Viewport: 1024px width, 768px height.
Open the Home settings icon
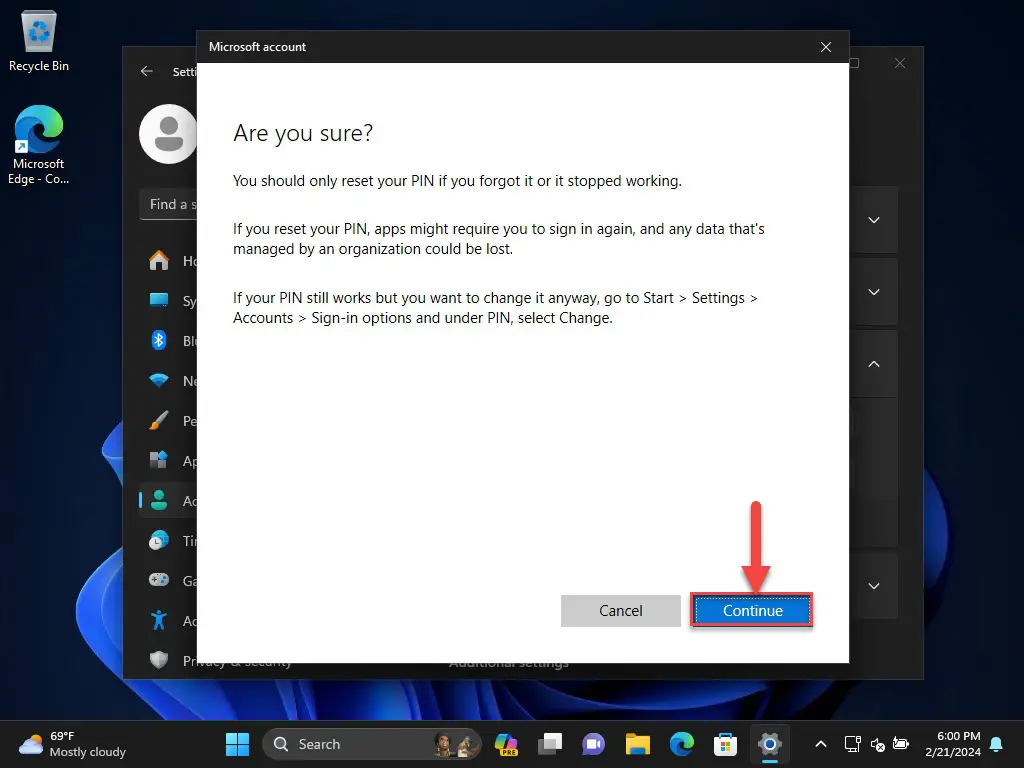coord(159,261)
